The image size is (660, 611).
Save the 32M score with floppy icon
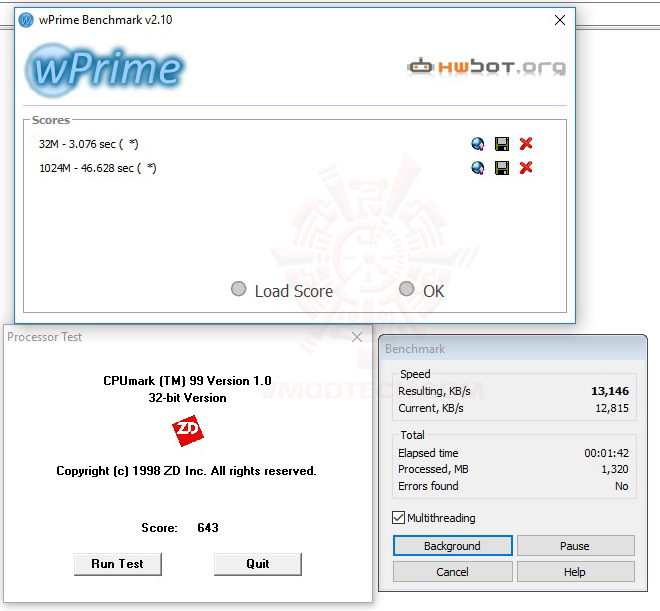pos(502,144)
